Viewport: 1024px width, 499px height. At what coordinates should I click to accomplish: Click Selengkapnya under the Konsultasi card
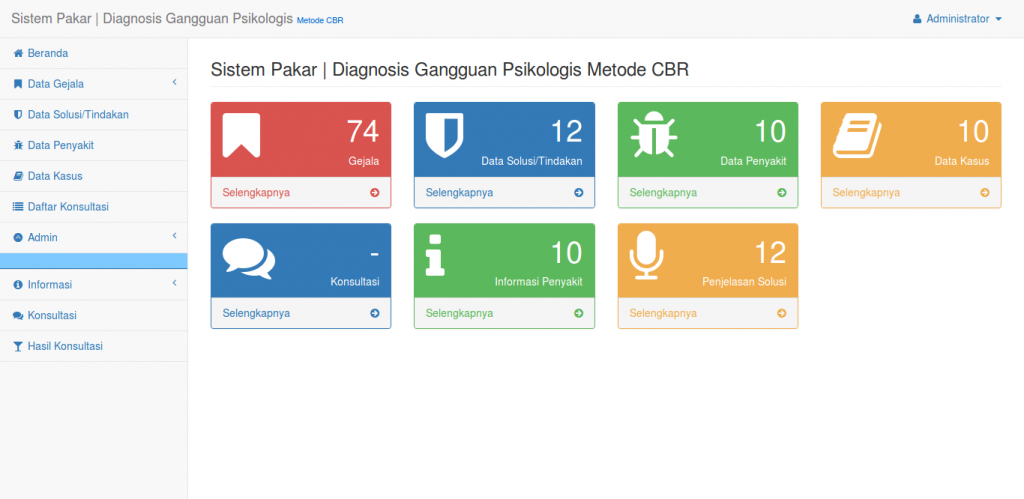coord(256,314)
